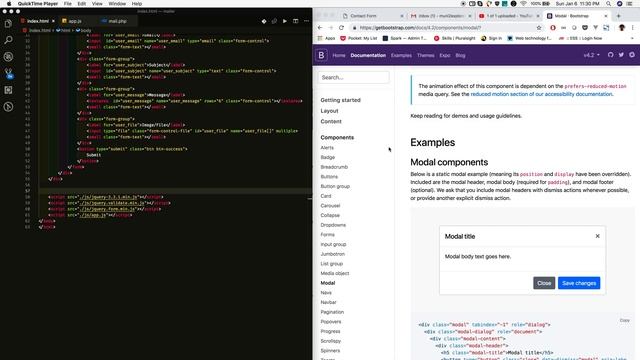Viewport: 640px width, 360px height.
Task: Expand Getting started in docs sidebar
Action: click(340, 100)
